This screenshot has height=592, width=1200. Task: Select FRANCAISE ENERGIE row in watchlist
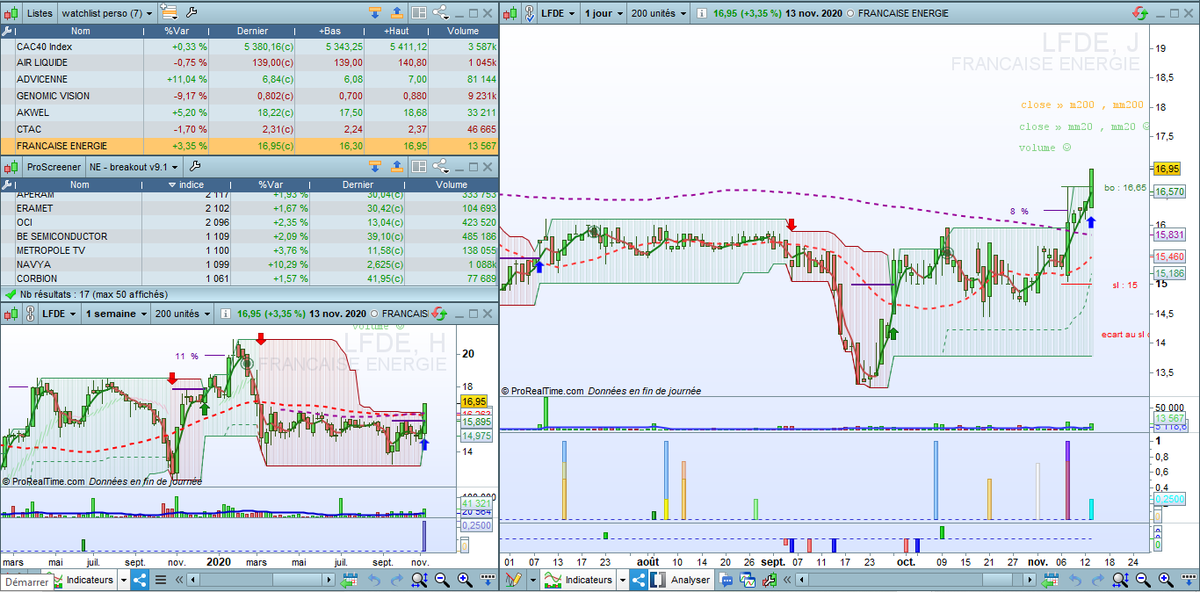pyautogui.click(x=249, y=145)
